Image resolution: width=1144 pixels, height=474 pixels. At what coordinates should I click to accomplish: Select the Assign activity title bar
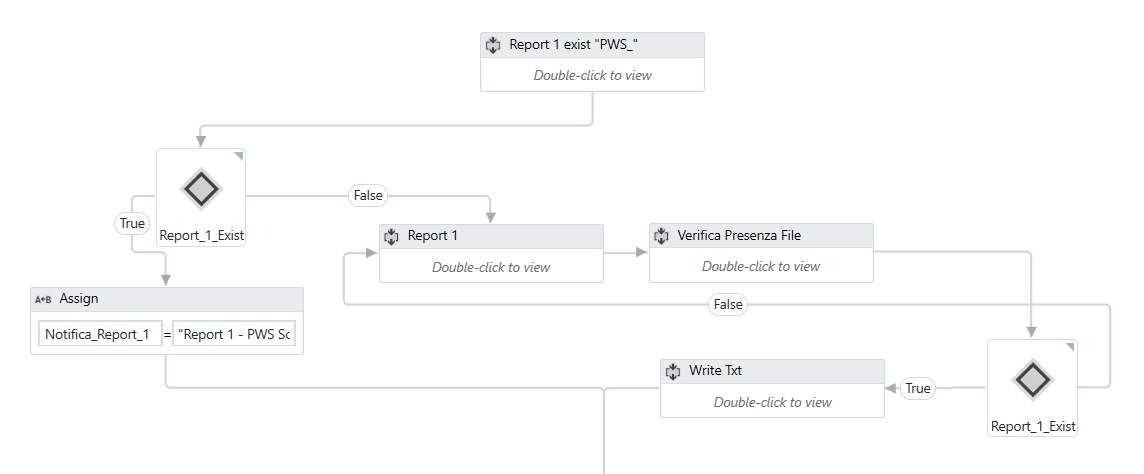pos(166,299)
